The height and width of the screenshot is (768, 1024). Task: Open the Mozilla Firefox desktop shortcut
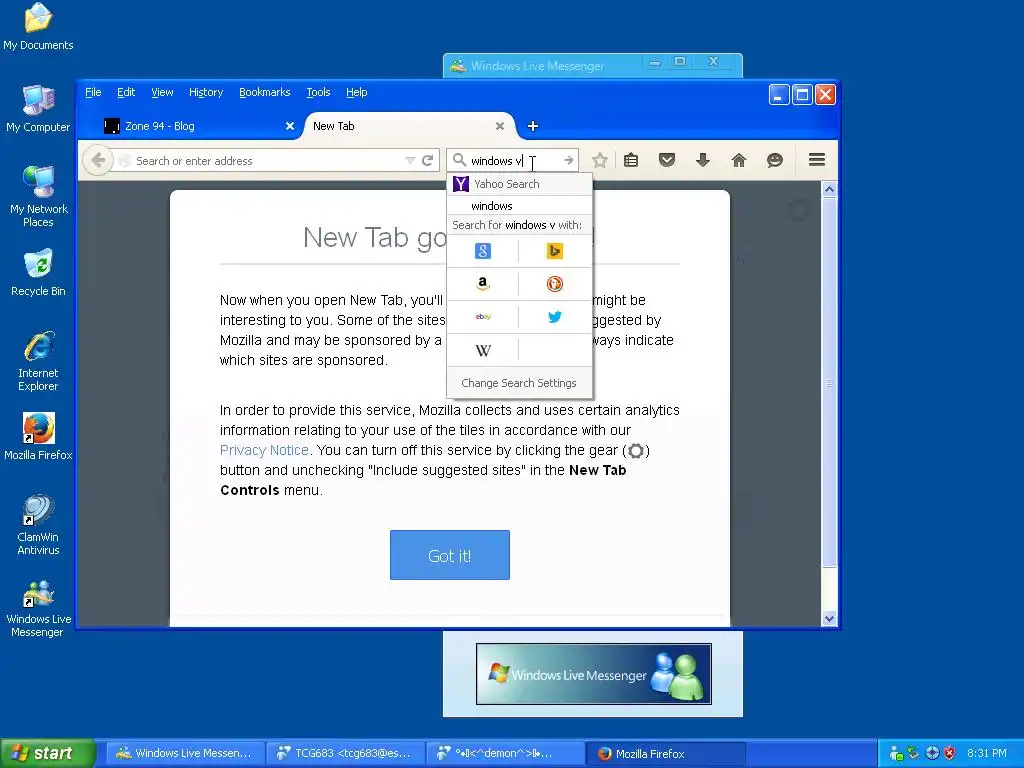[38, 437]
